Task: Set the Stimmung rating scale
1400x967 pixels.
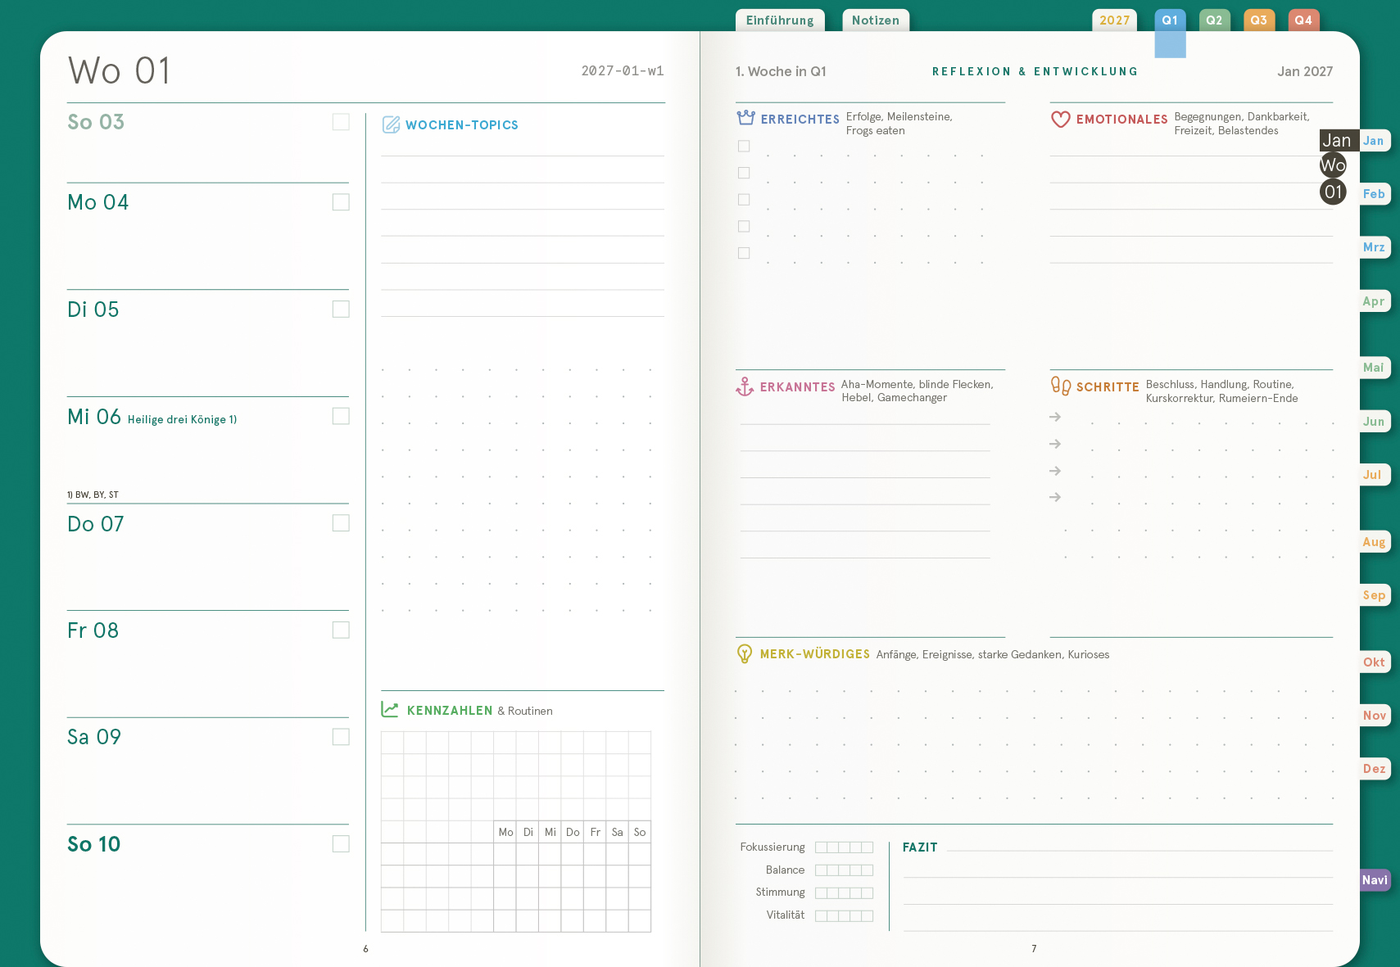Action: coord(844,893)
